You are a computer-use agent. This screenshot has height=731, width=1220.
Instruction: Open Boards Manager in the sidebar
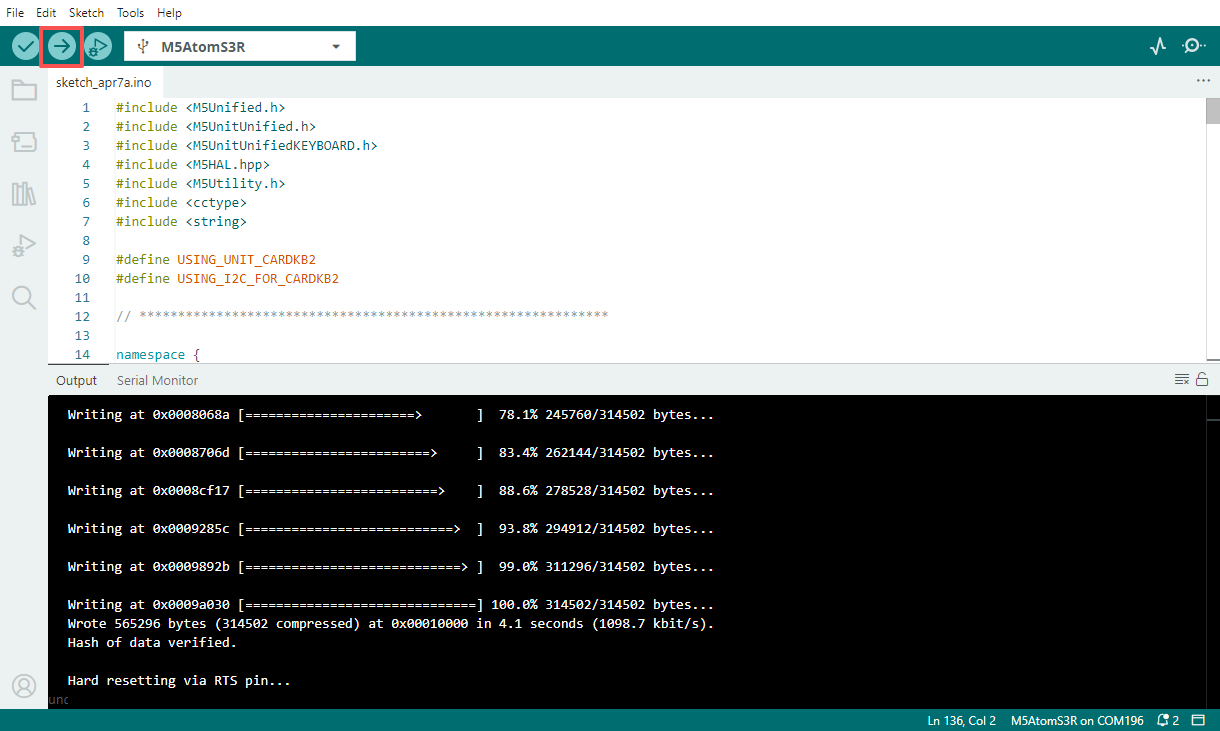(x=24, y=142)
